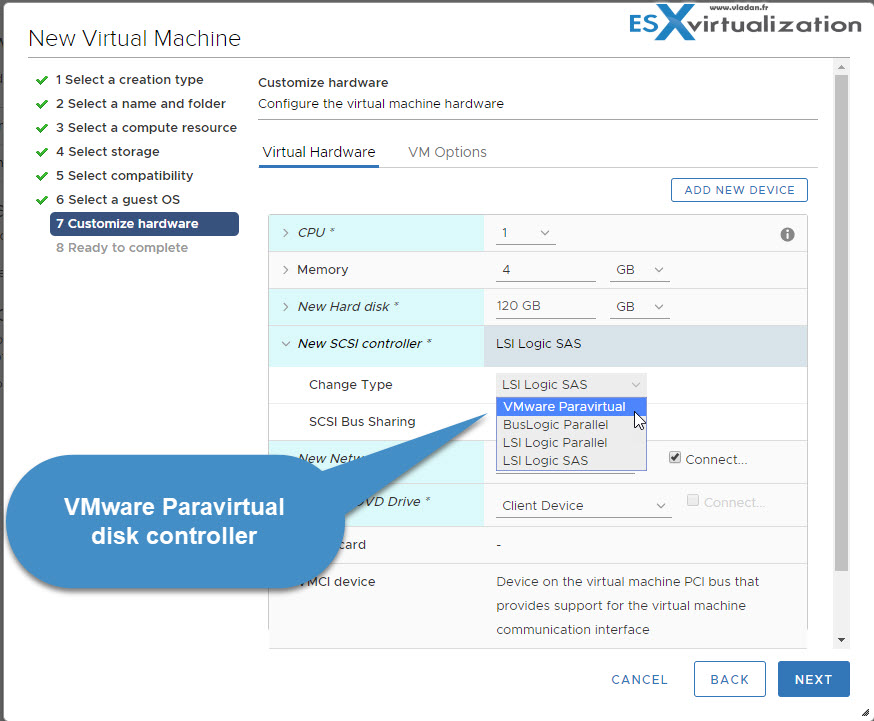Viewport: 874px width, 721px height.
Task: Click the scrollbar down arrow
Action: point(842,640)
